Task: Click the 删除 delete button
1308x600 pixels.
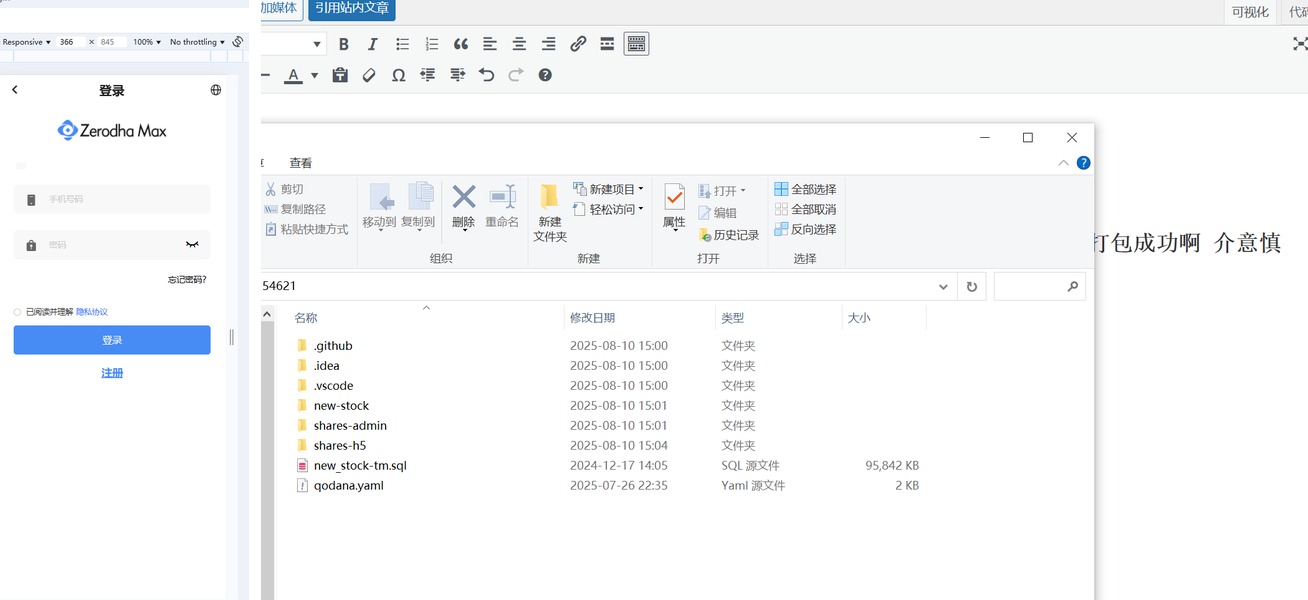Action: pyautogui.click(x=464, y=206)
